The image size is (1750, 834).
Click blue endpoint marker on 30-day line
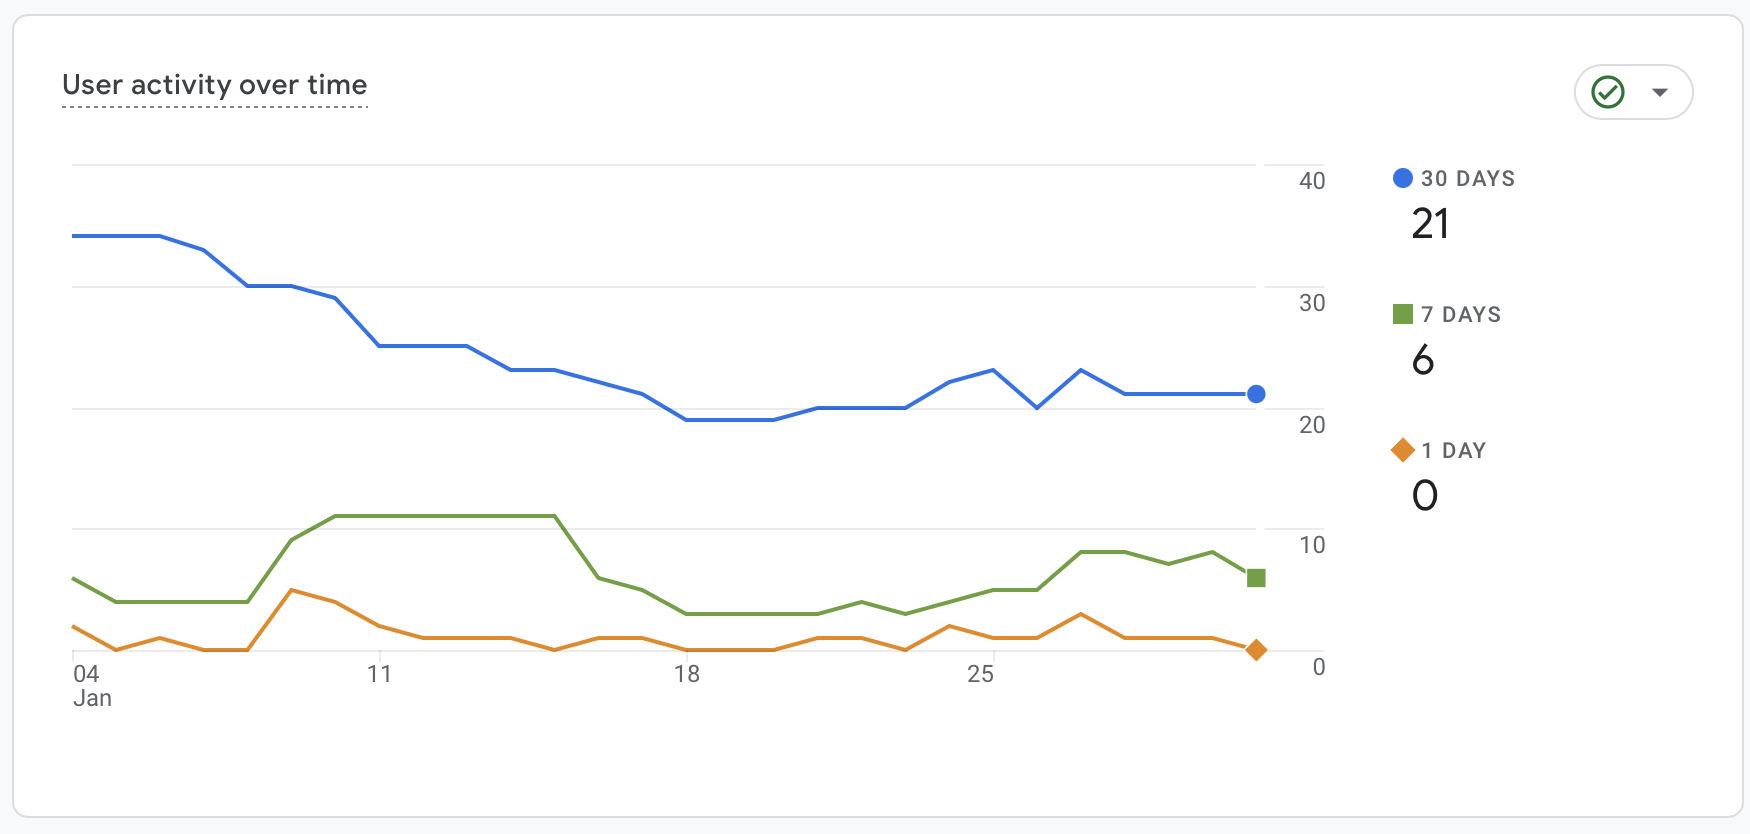coord(1256,394)
